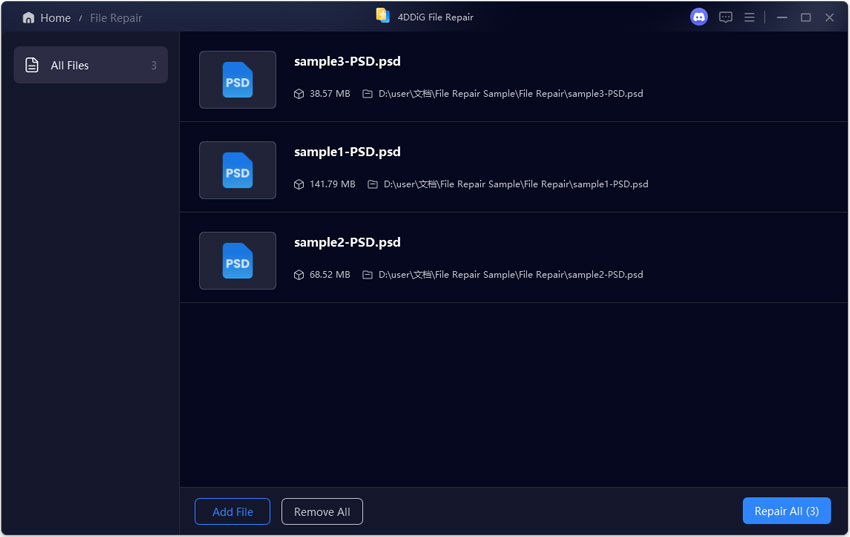850x537 pixels.
Task: Click size cube icon next to 38.57 MB
Action: 299,94
